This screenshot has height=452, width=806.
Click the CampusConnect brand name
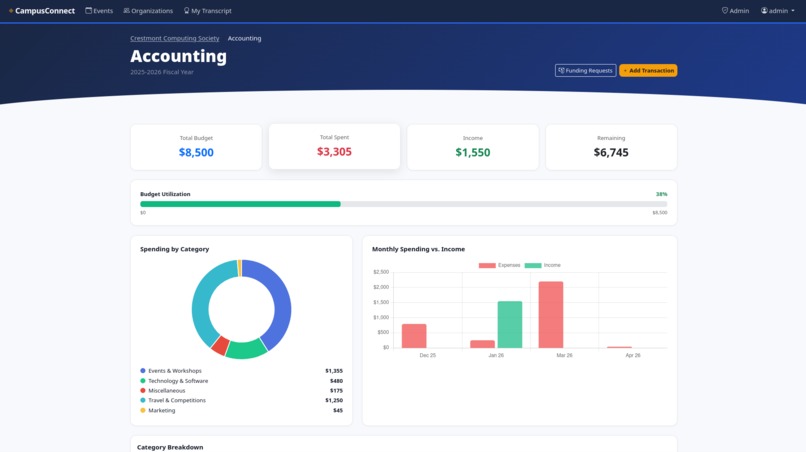point(45,11)
